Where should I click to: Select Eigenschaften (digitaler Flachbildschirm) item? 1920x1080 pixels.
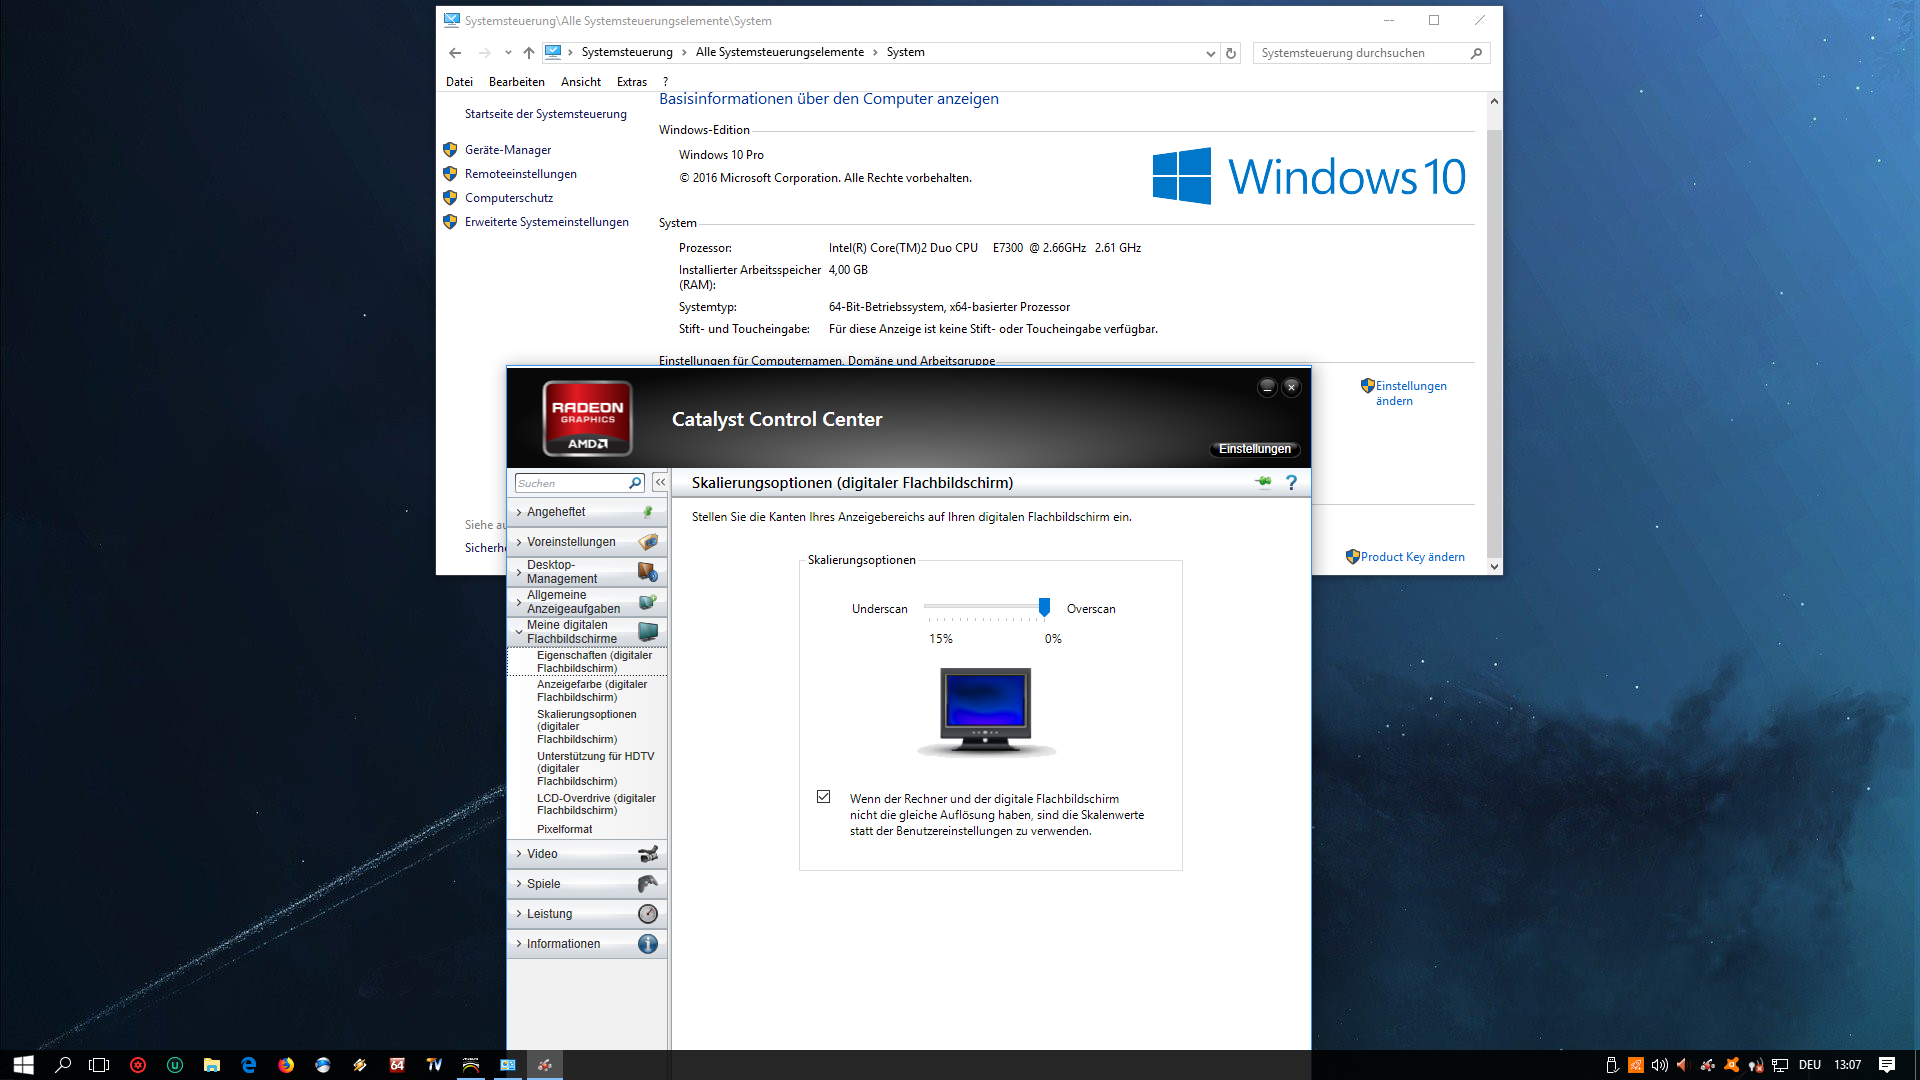pos(588,662)
